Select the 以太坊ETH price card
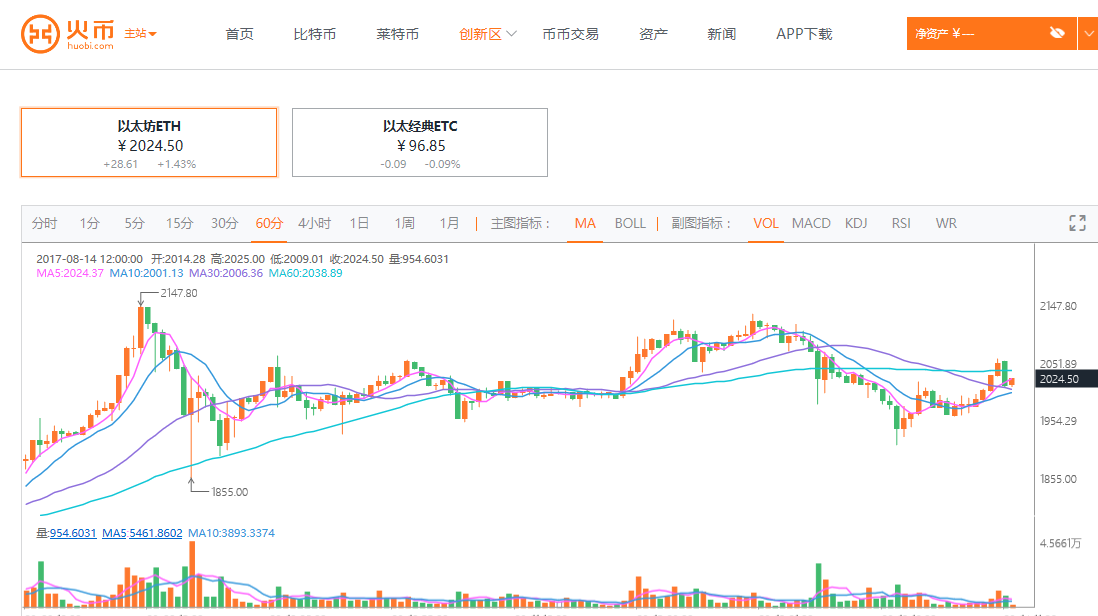This screenshot has height=616, width=1098. click(149, 143)
